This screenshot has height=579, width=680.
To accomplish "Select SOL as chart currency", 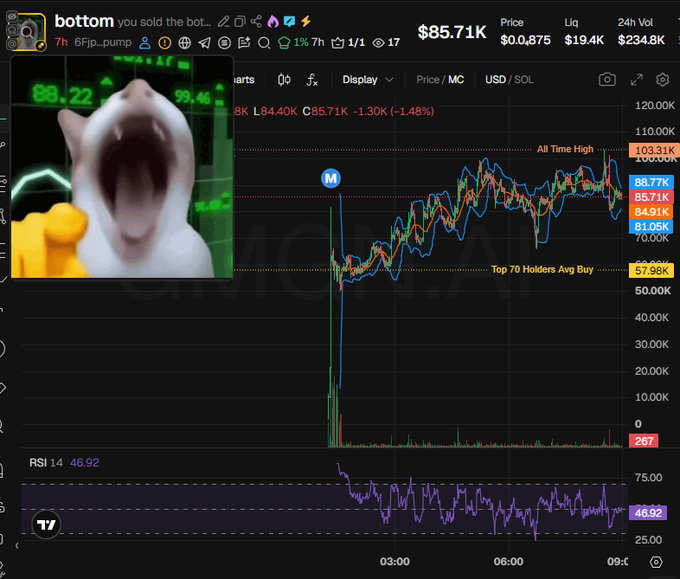I will point(524,80).
